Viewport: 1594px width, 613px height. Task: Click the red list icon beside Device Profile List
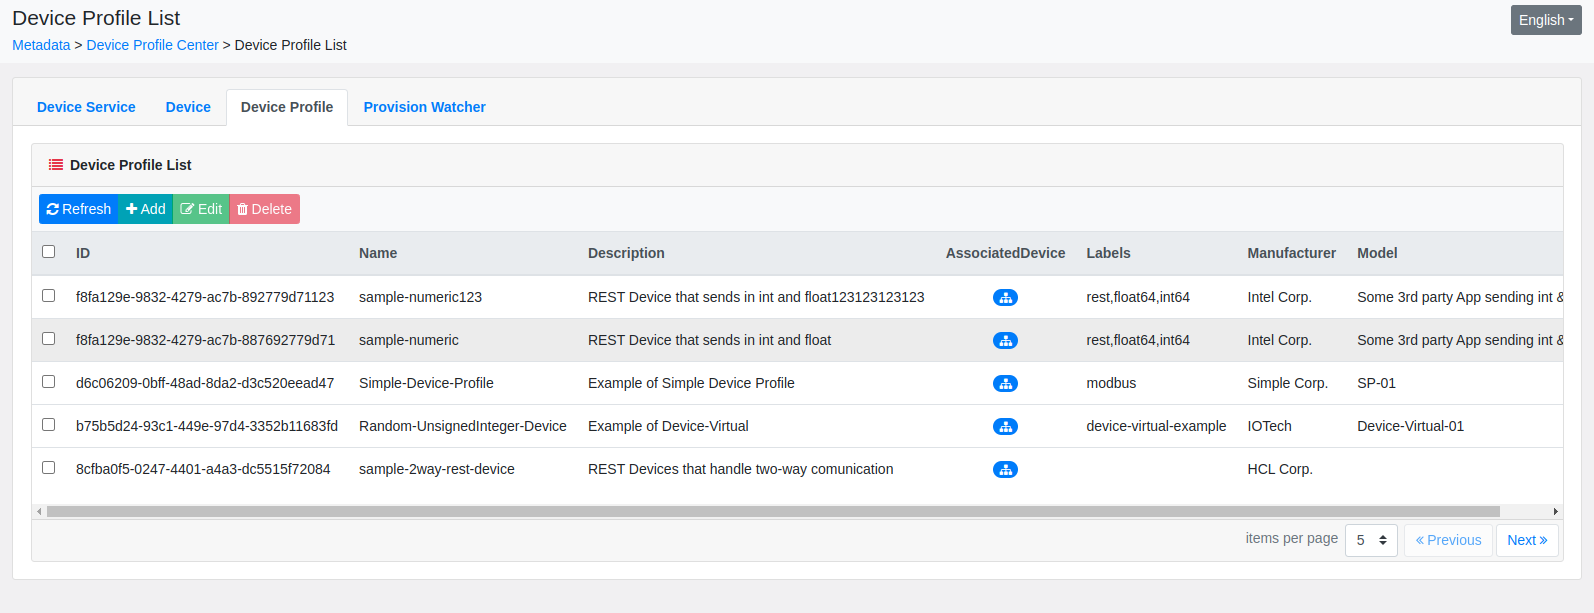click(x=56, y=165)
